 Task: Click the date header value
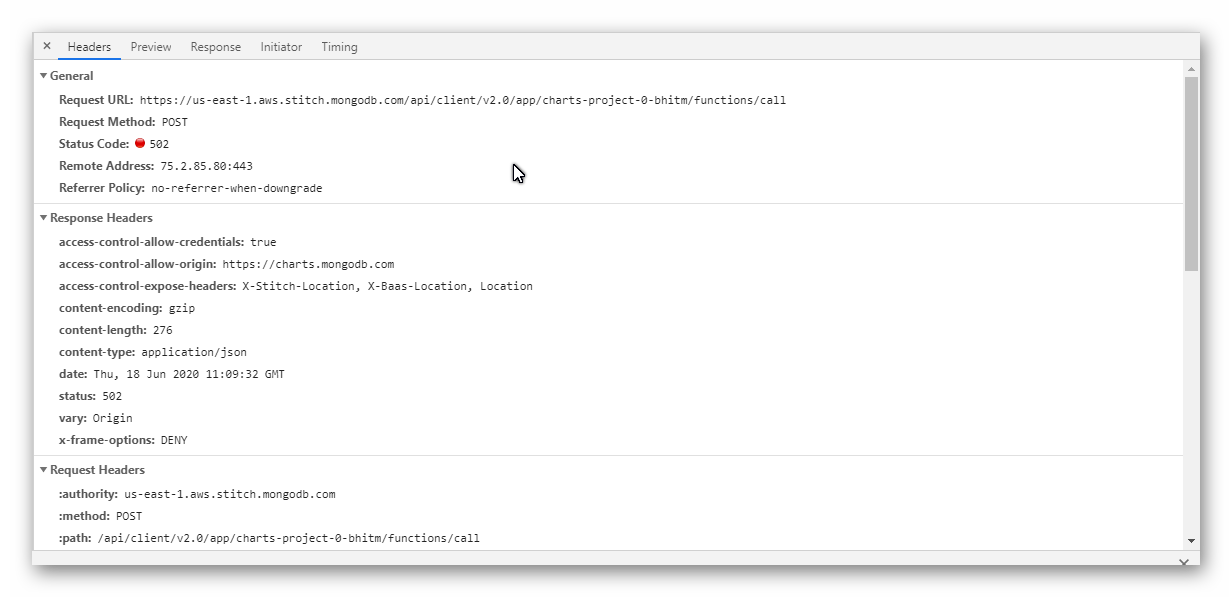coord(189,374)
